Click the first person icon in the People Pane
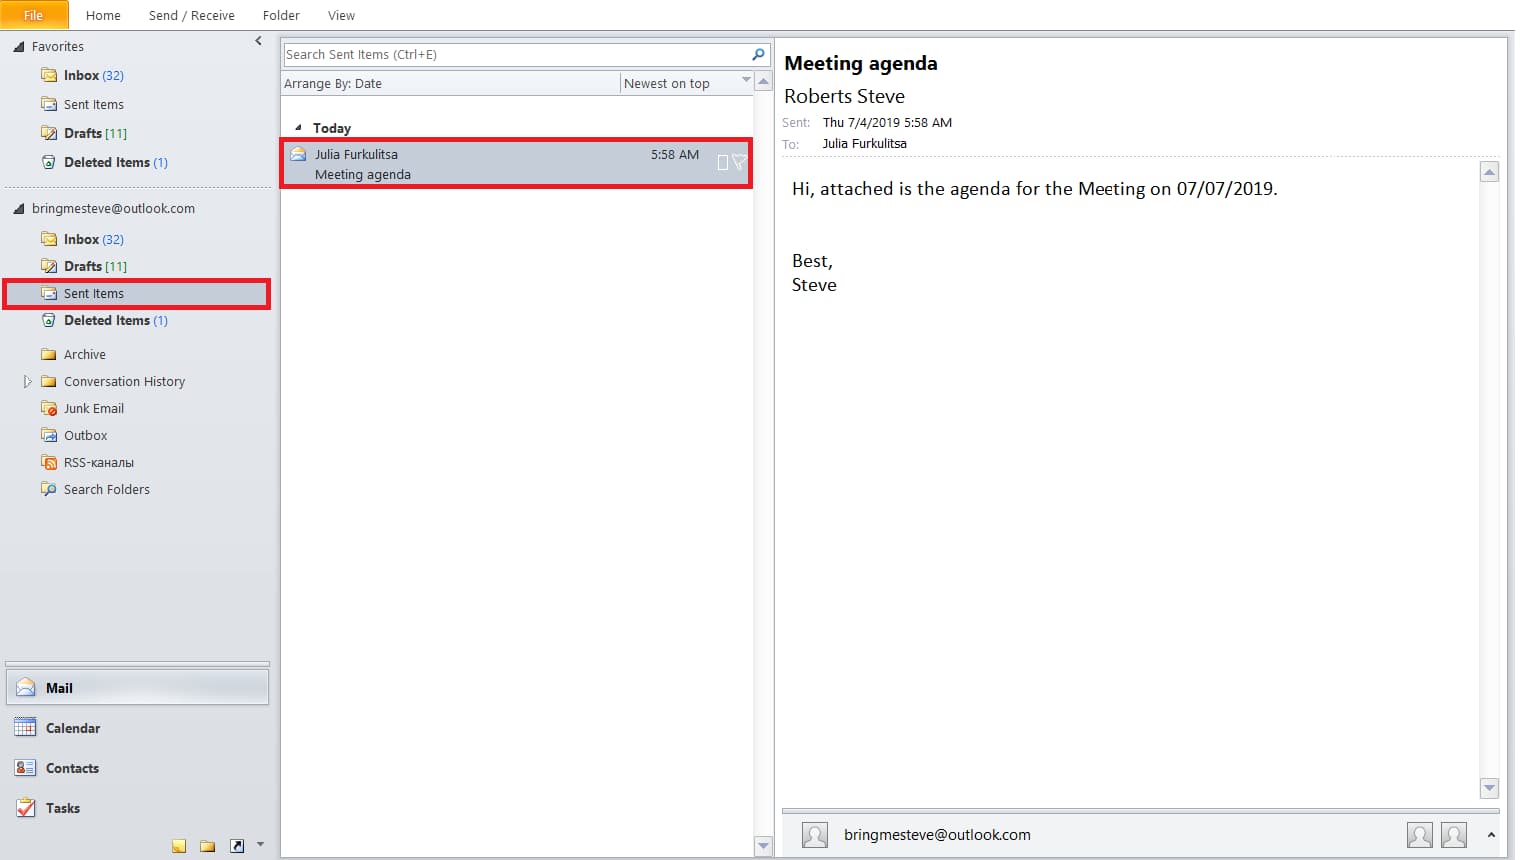Screen dimensions: 1520x860 tap(1420, 835)
